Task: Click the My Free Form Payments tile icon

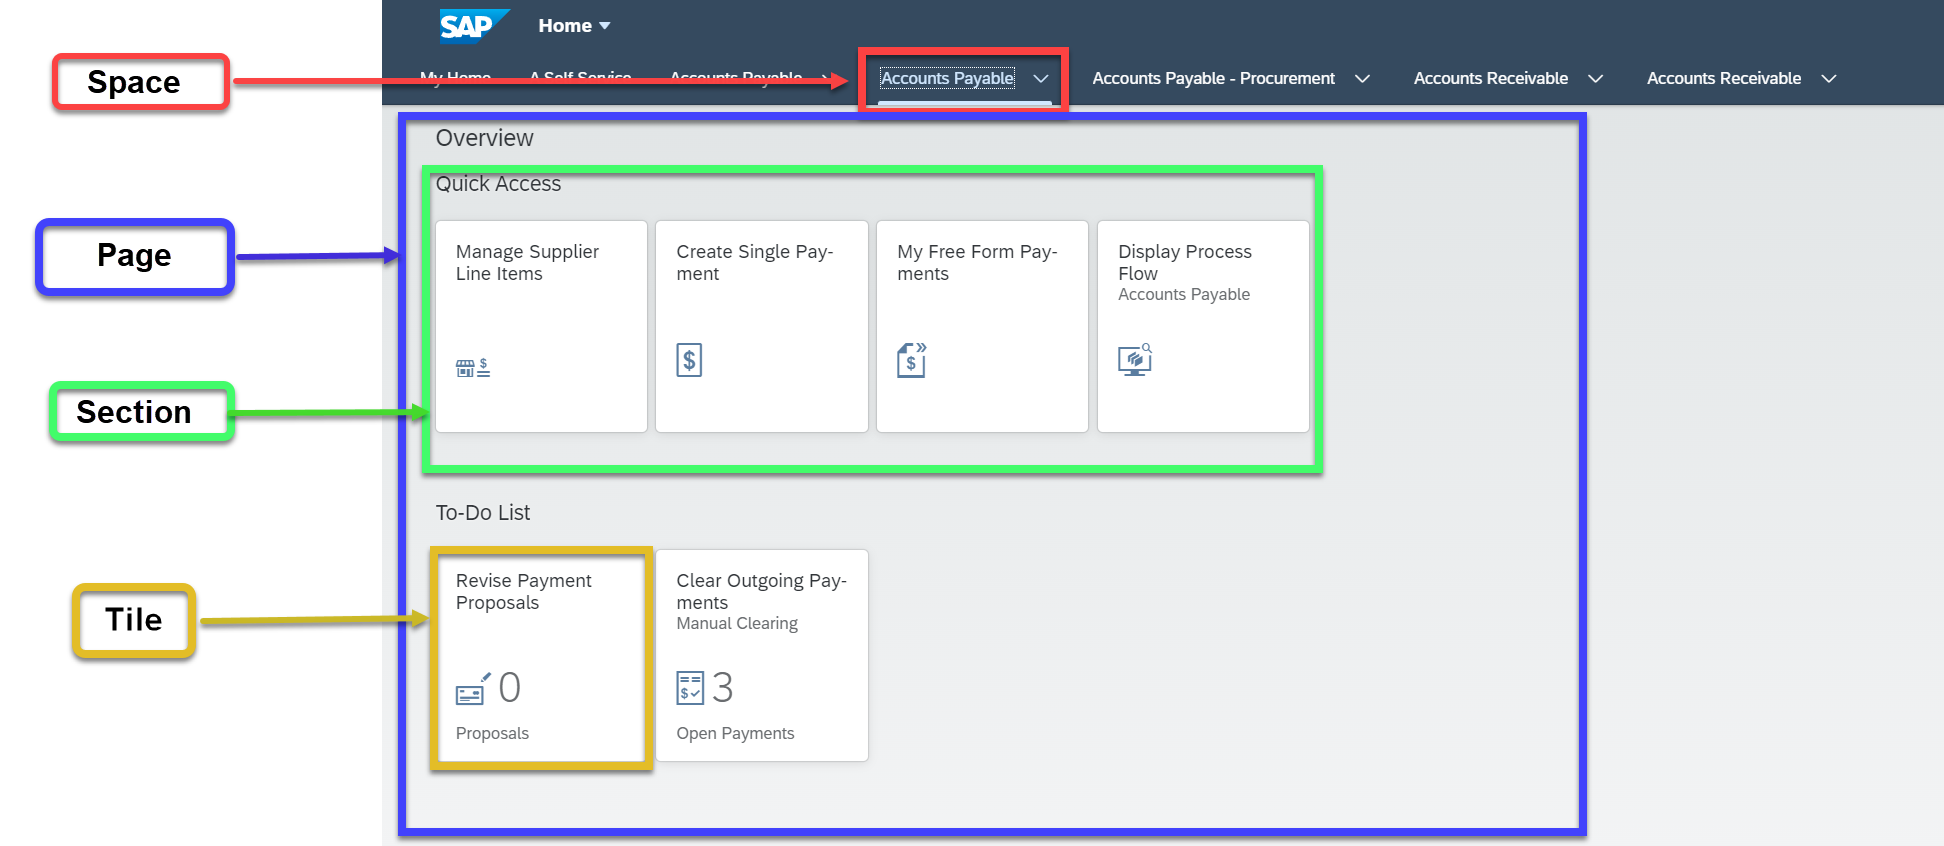Action: point(911,360)
